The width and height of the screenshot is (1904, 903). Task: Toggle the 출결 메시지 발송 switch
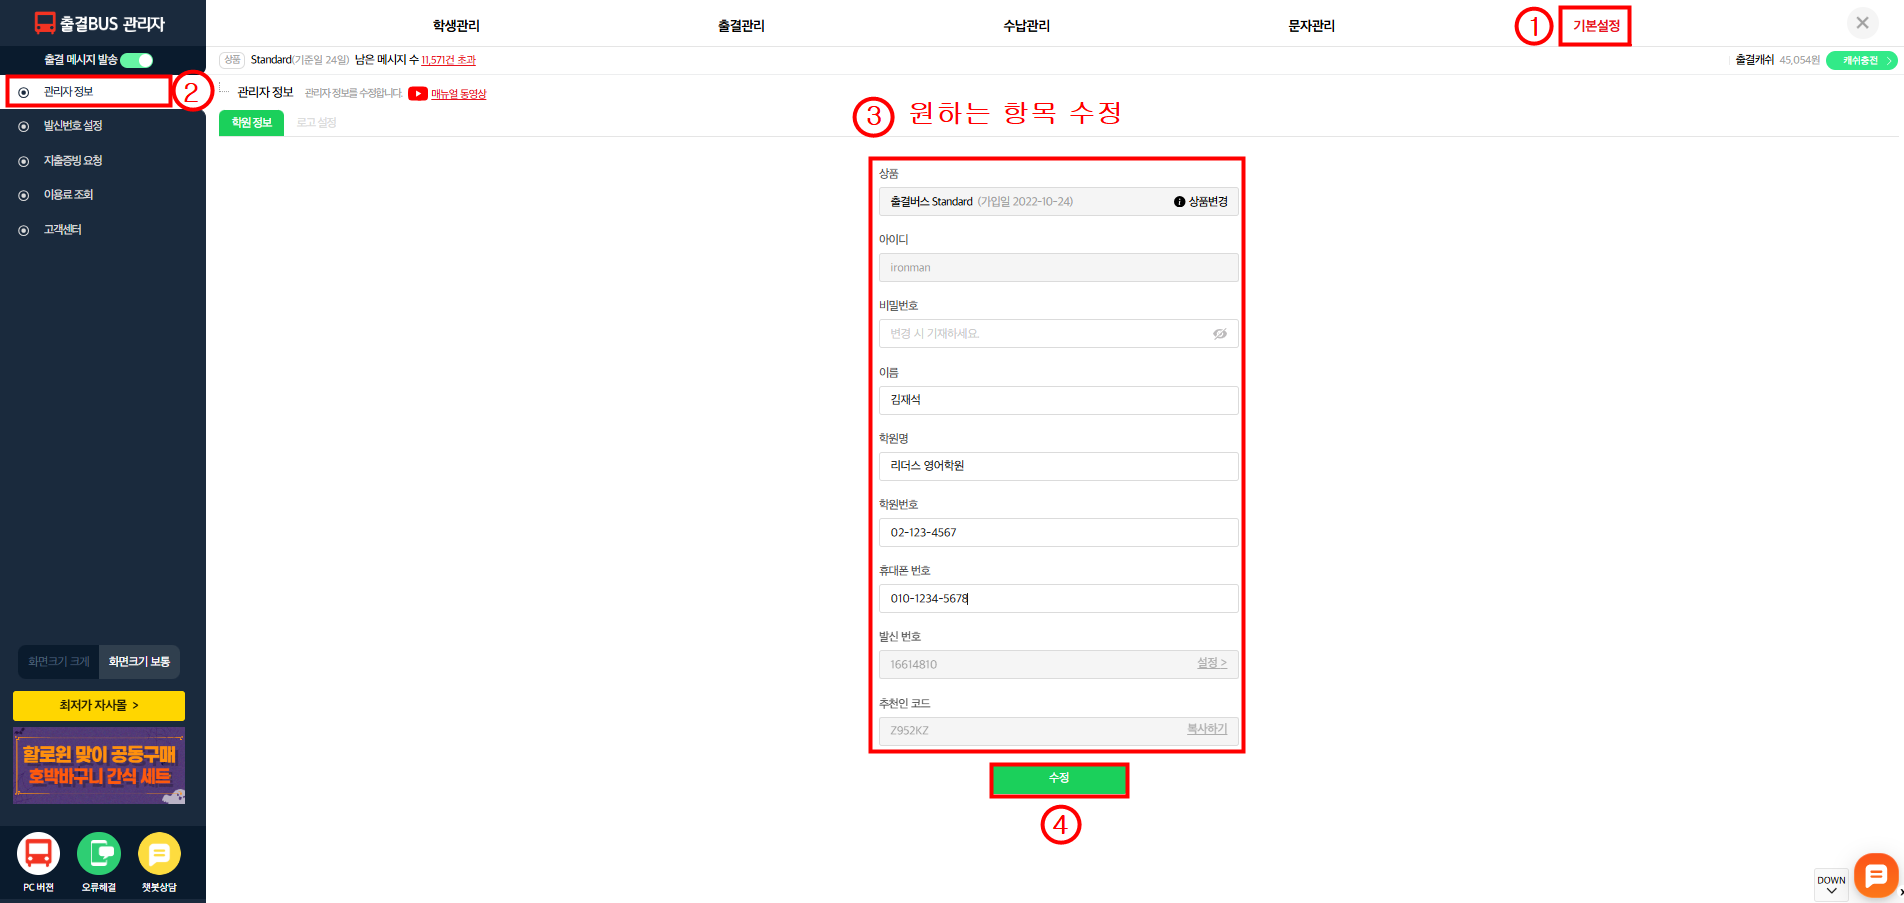coord(137,60)
